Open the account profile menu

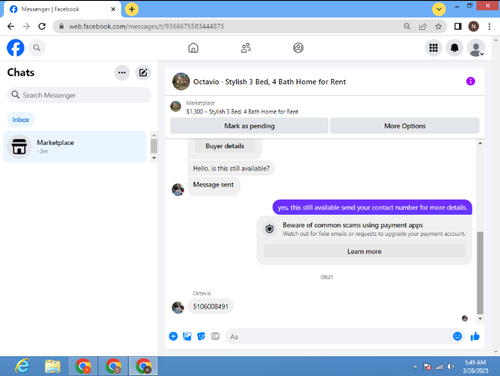476,48
